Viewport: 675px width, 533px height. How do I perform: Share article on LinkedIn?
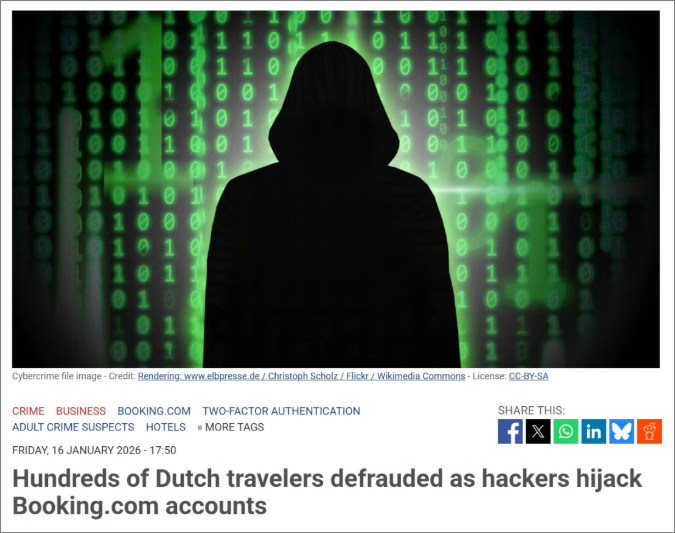coord(594,431)
